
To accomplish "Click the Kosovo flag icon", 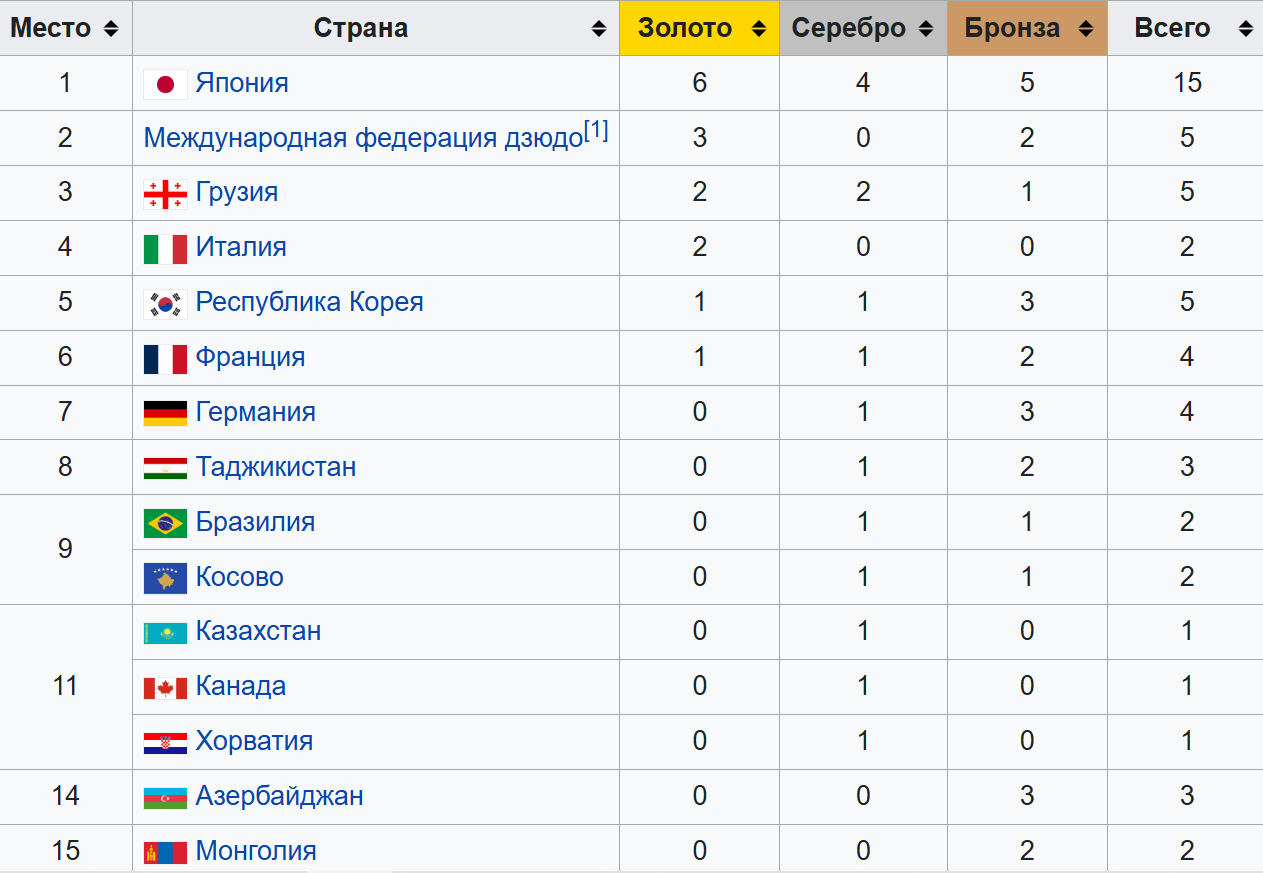I will tap(165, 578).
